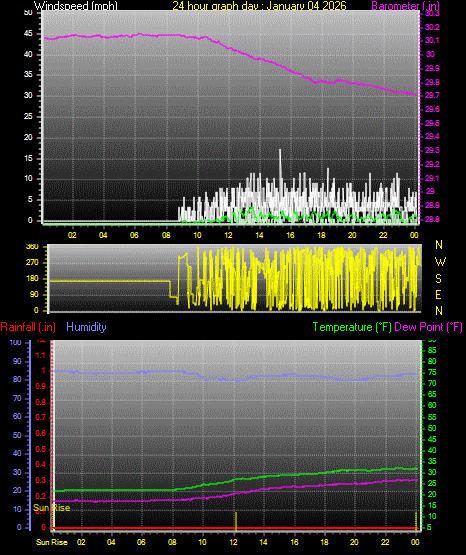Click the 'Barometer (in)' axis title
466x555 pixels.
click(x=405, y=5)
